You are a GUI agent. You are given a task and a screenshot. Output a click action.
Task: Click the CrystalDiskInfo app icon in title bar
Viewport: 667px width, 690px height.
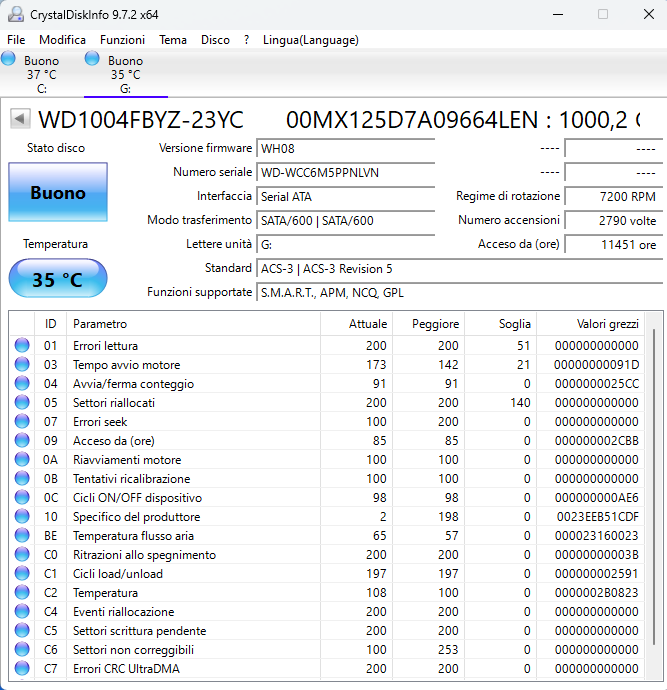pos(16,15)
